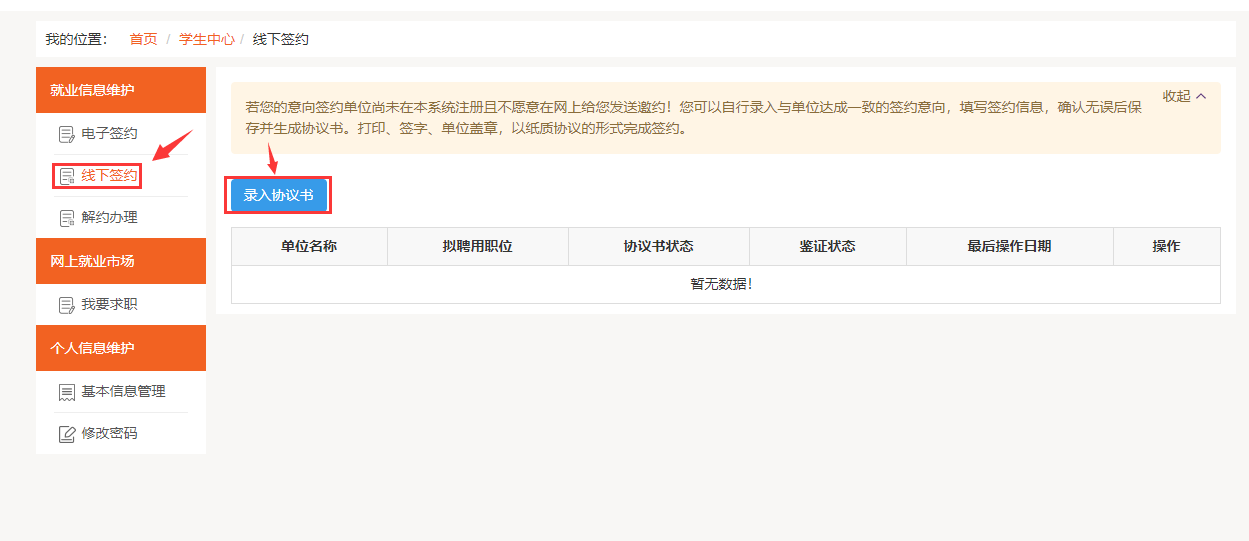Click the 基本信息管理 icon in sidebar
Image resolution: width=1249 pixels, height=541 pixels.
(x=67, y=392)
